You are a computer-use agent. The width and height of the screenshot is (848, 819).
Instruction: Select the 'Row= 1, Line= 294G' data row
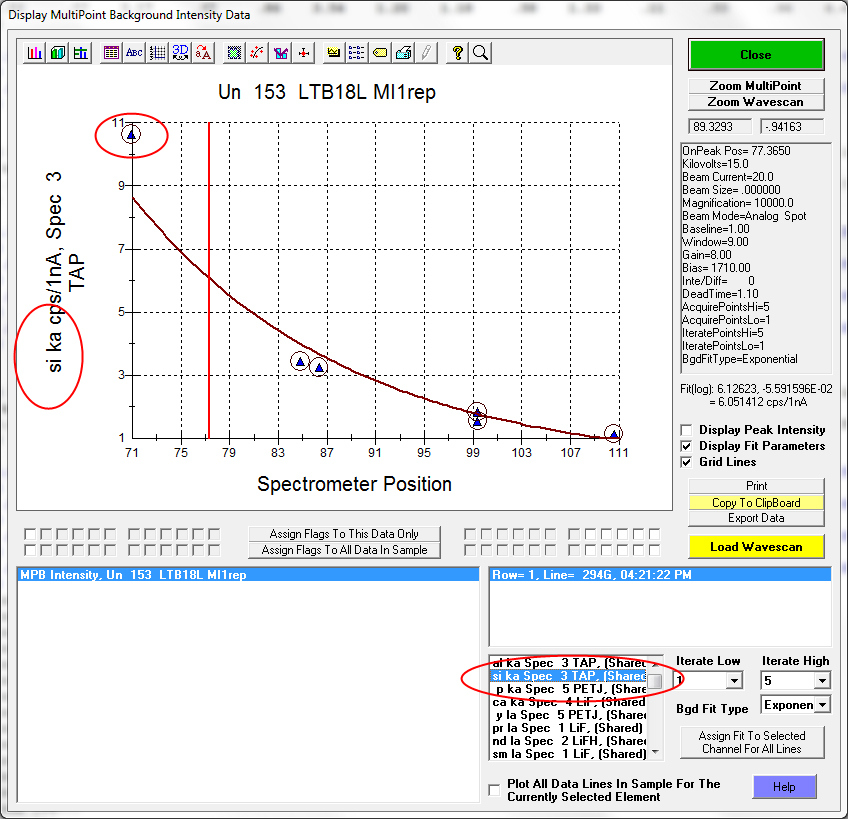[660, 575]
